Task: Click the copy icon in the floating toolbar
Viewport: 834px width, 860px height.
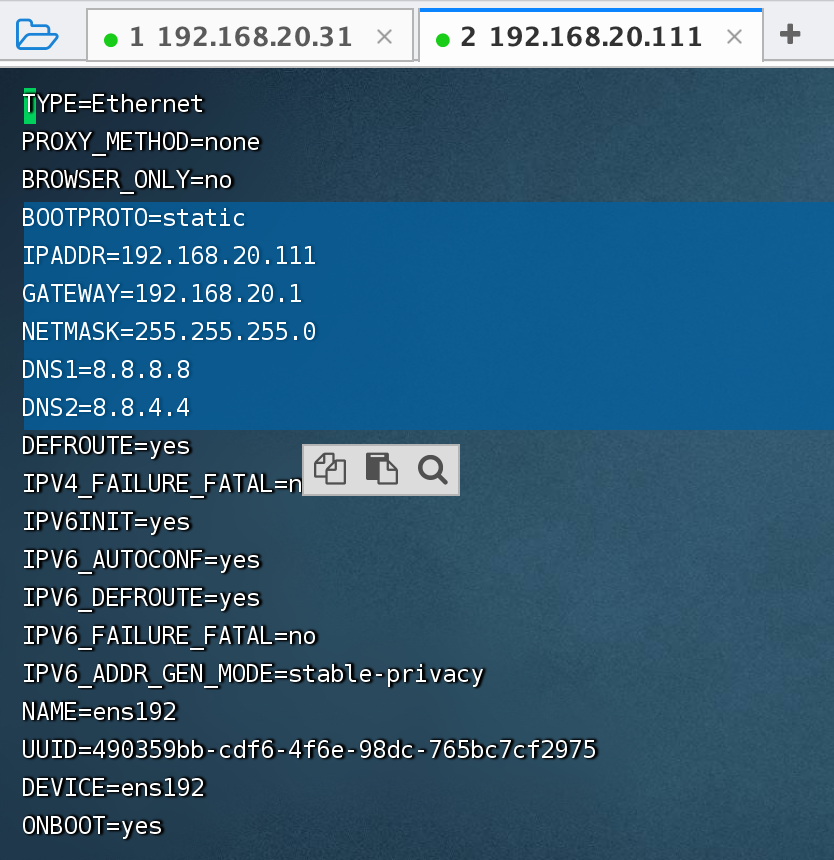Action: point(328,469)
